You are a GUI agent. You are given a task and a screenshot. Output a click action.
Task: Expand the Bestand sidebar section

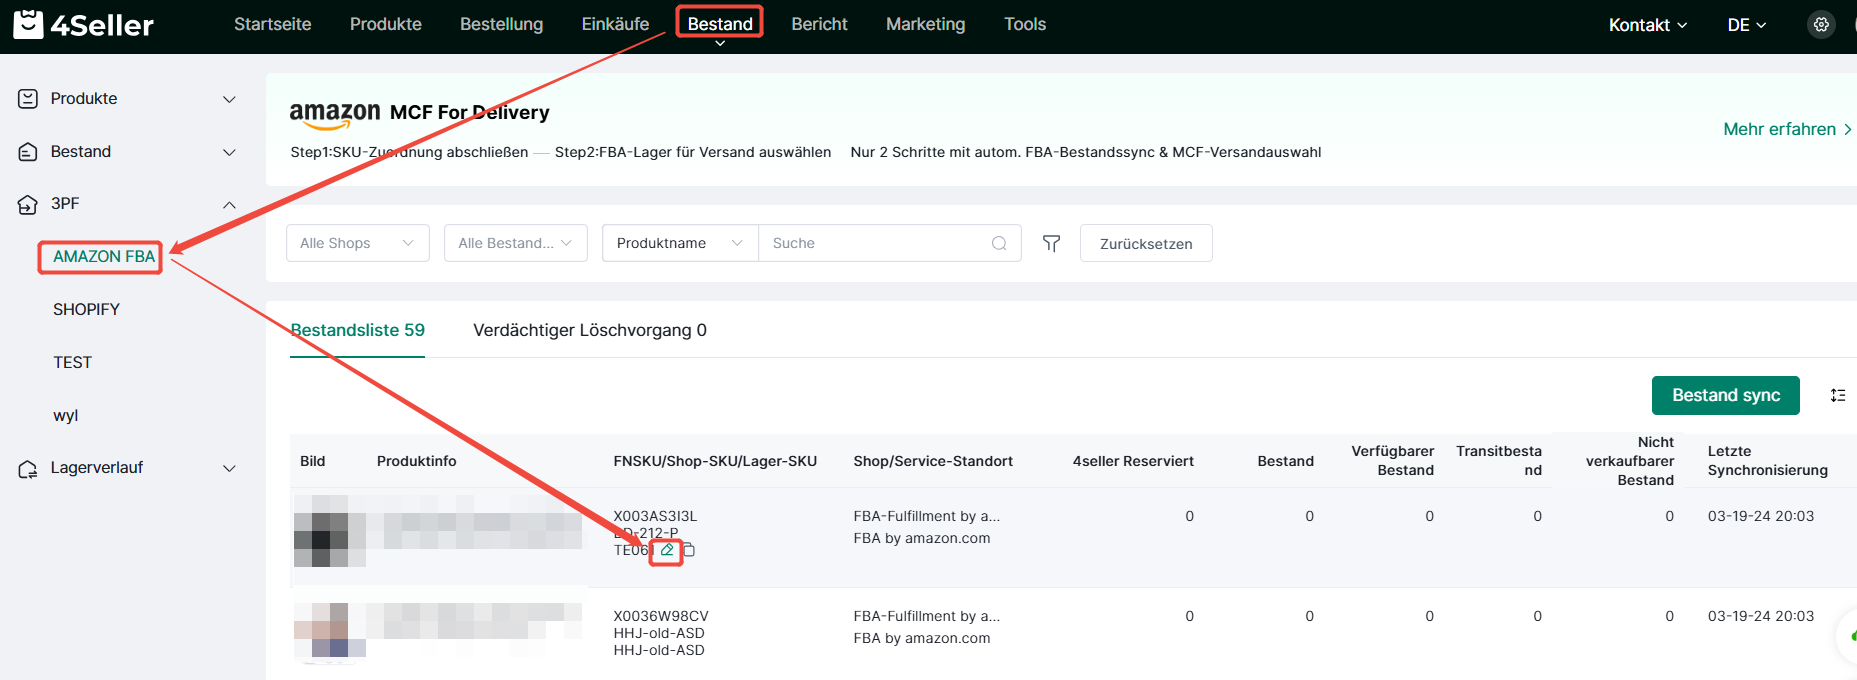pos(229,152)
